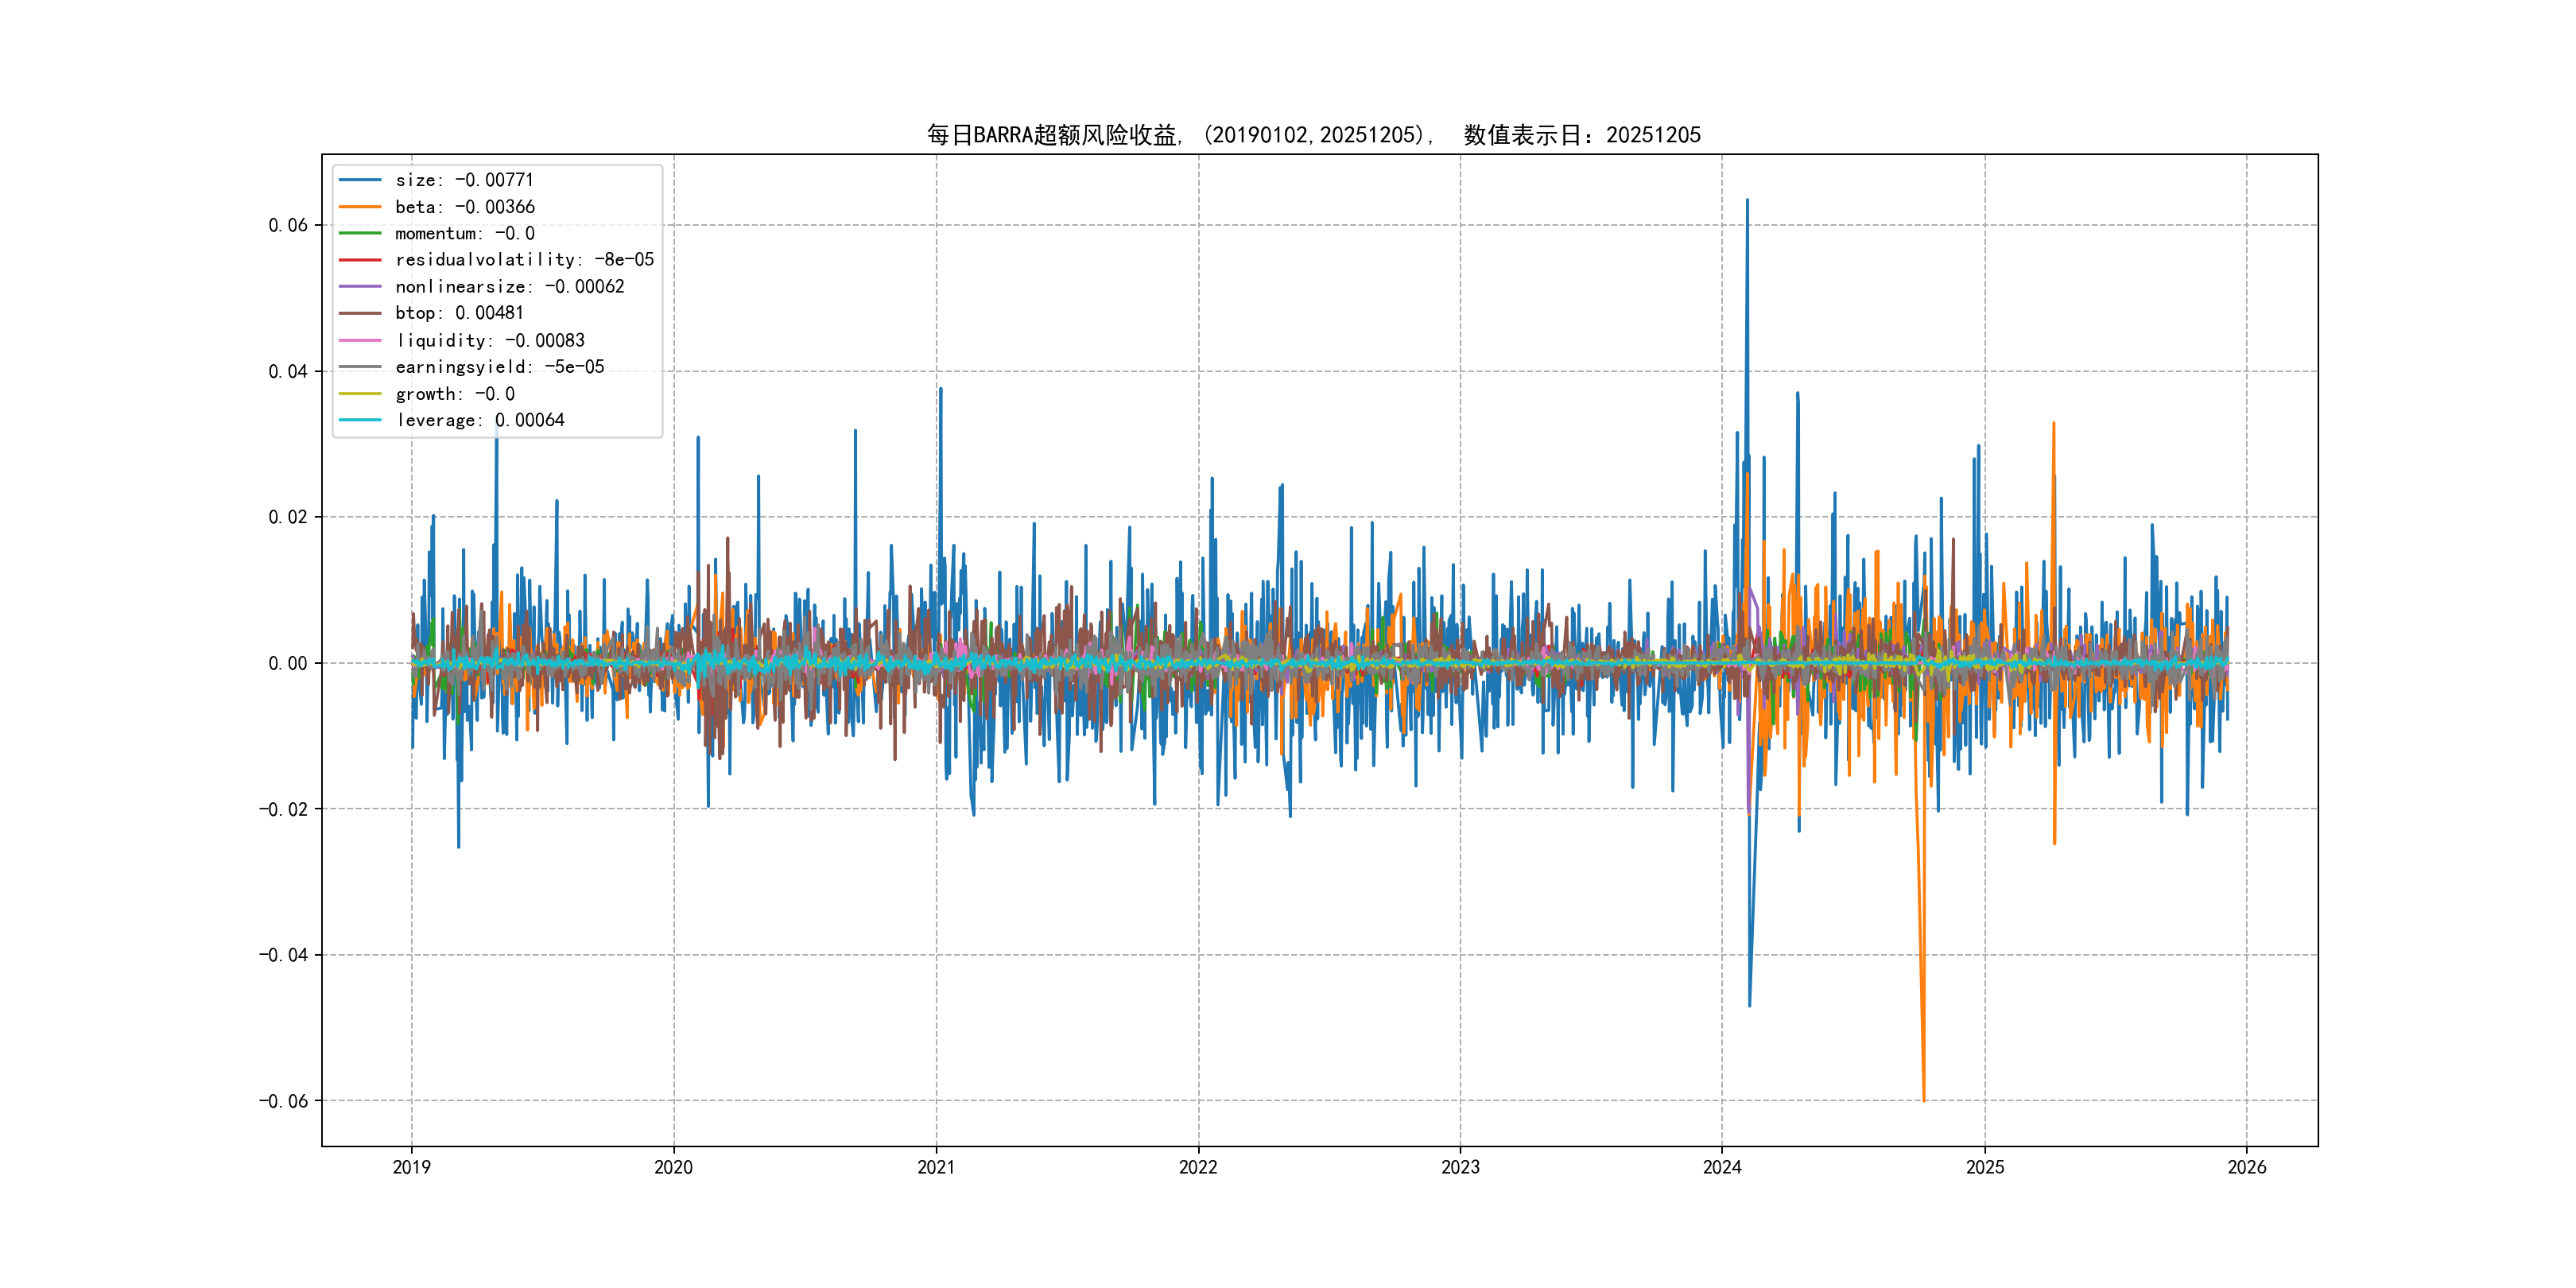Click the blue size legend line swatch
Screen dimensions: 2576x1288
[360, 180]
